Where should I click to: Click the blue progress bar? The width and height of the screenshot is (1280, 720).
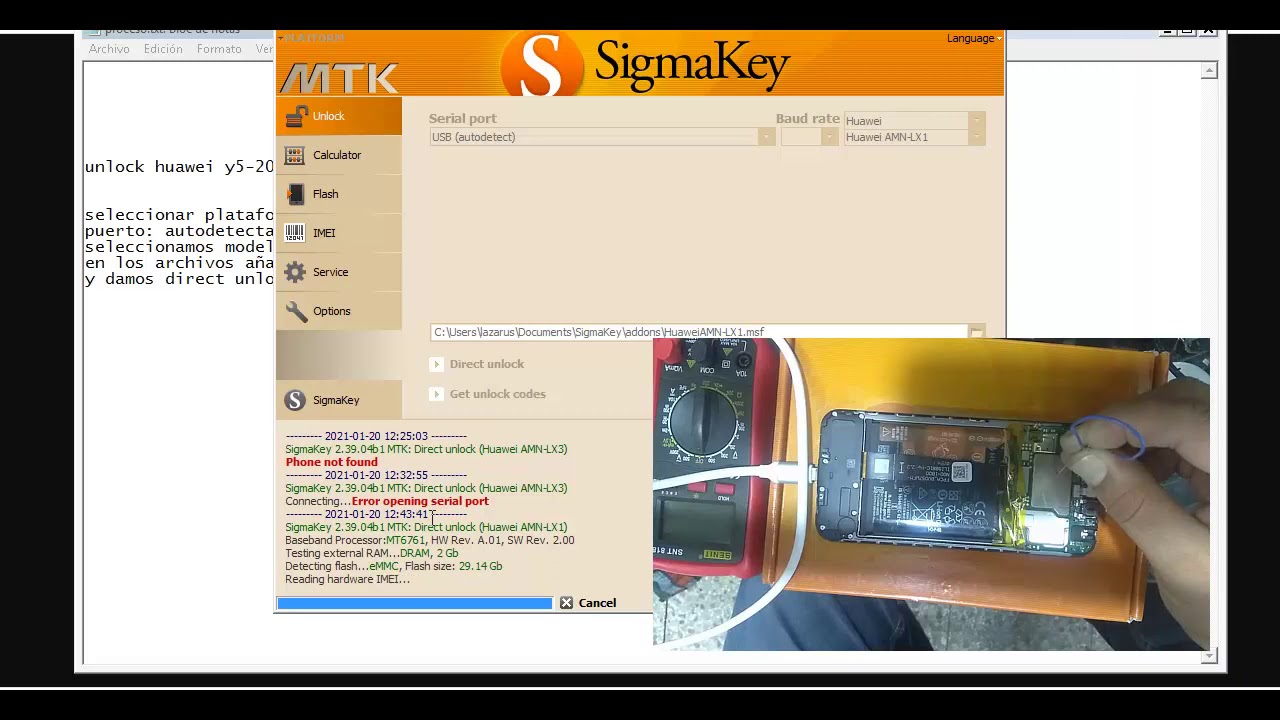[414, 603]
